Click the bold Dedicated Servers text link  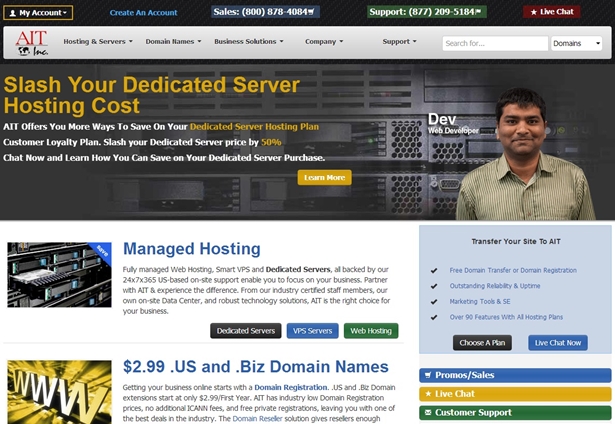pos(298,269)
